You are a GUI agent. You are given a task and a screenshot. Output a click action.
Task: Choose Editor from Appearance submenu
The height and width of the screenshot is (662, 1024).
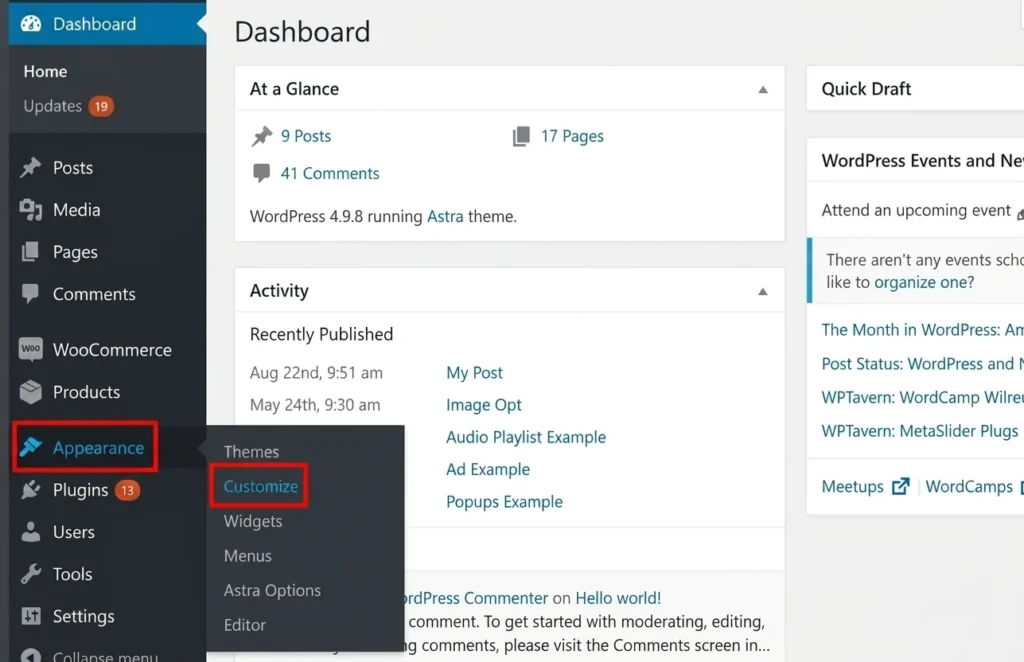tap(244, 625)
